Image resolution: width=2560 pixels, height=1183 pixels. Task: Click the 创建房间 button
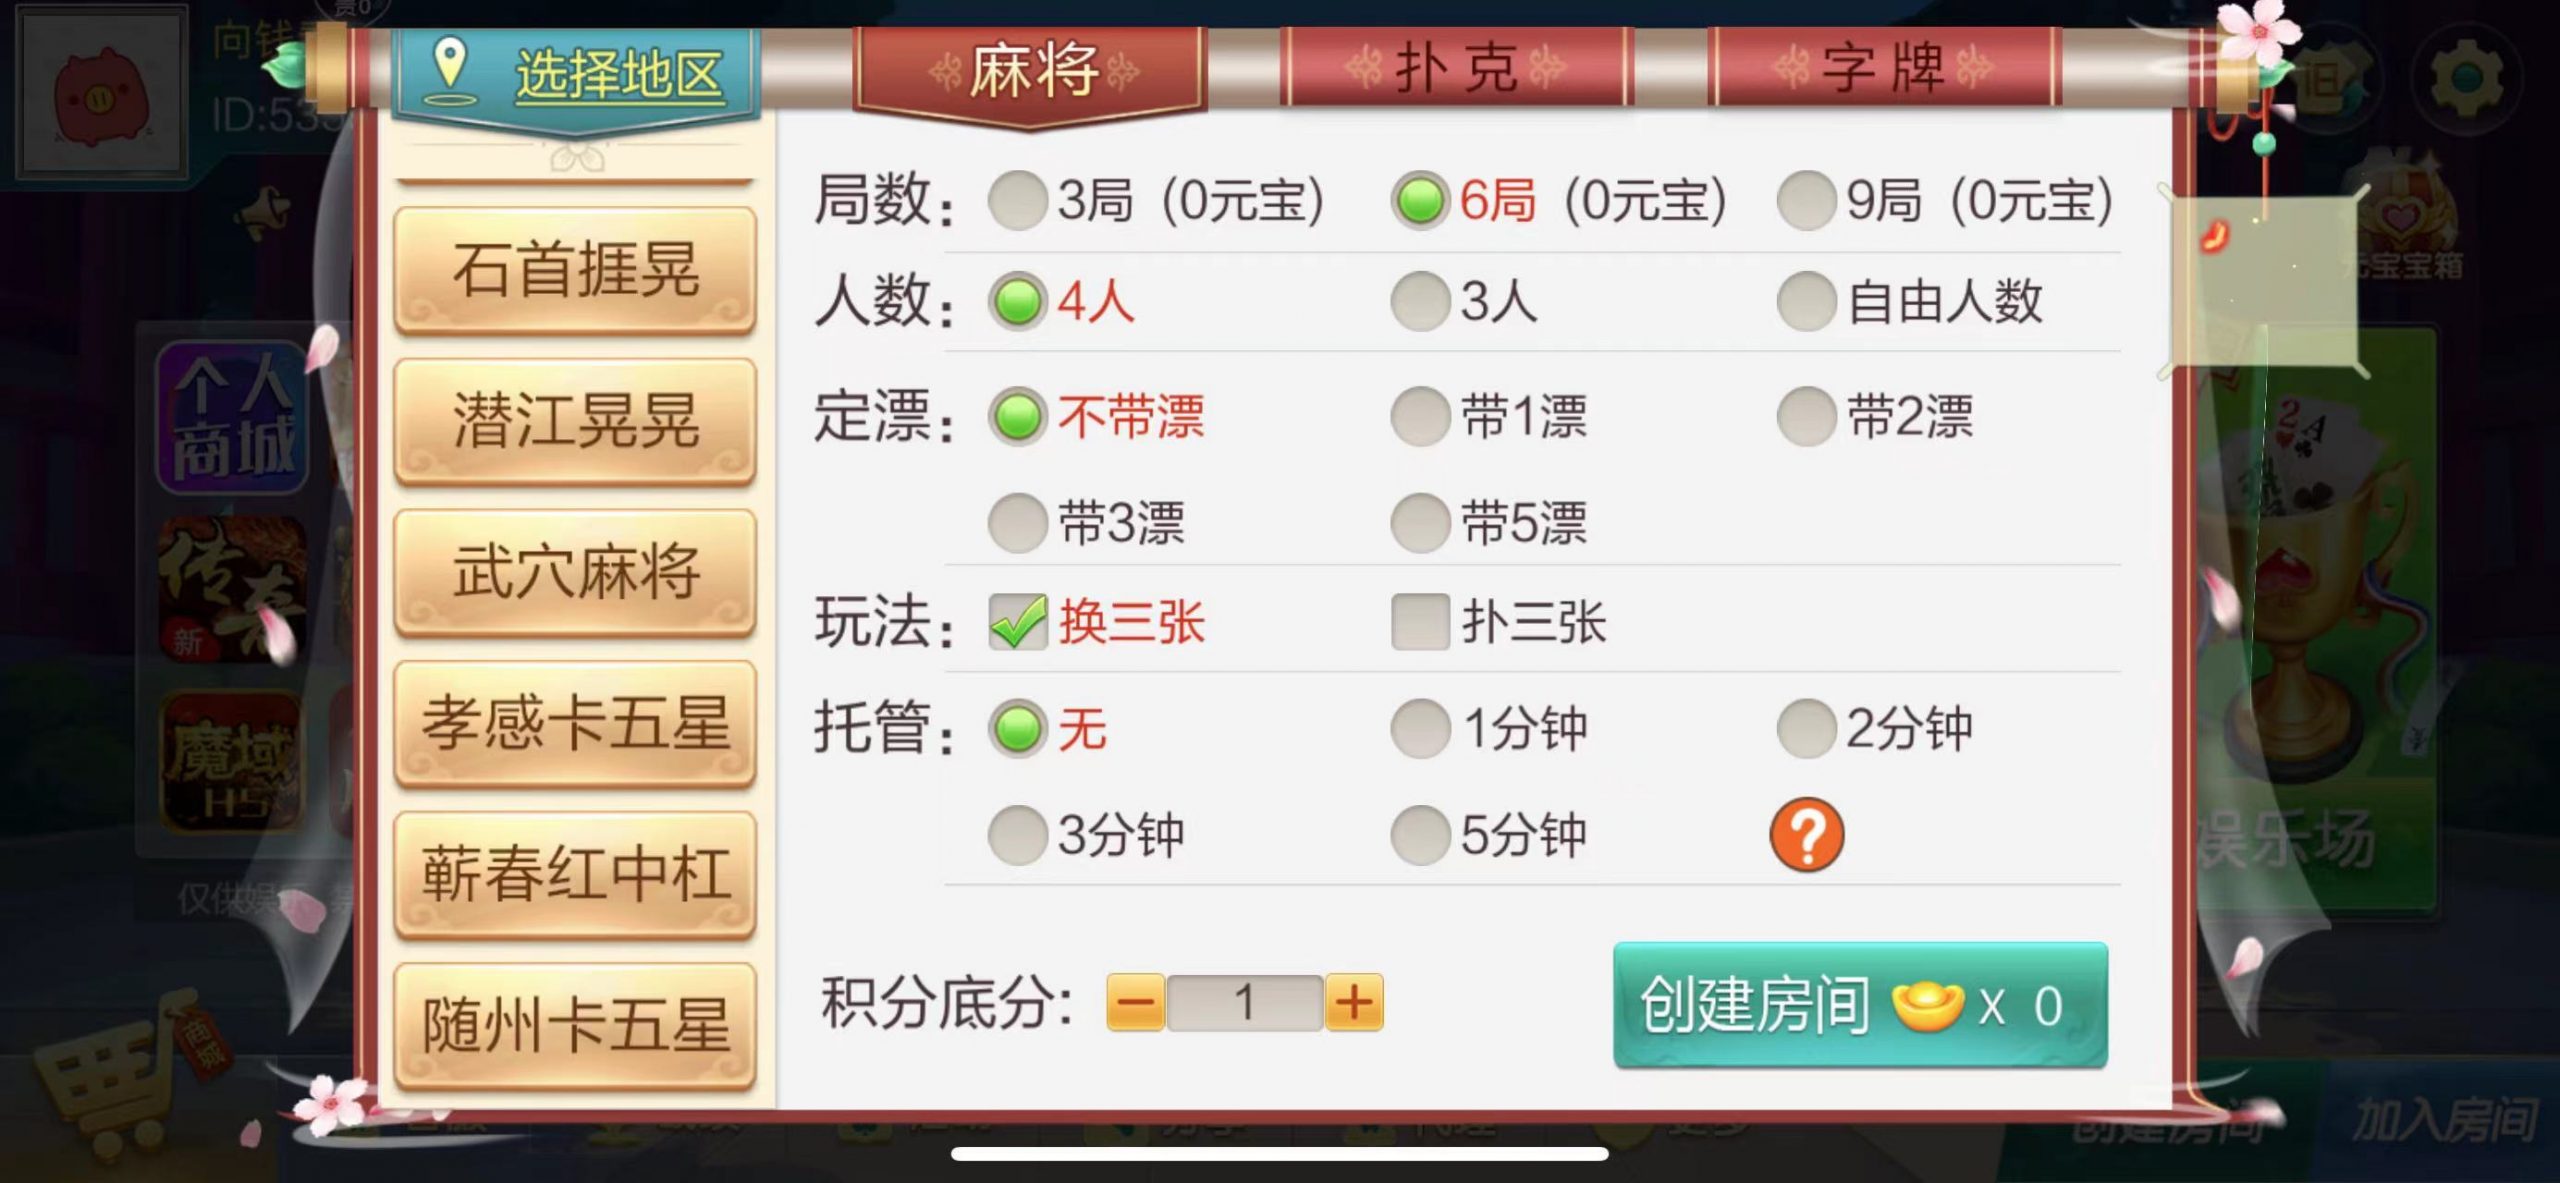click(1860, 1005)
